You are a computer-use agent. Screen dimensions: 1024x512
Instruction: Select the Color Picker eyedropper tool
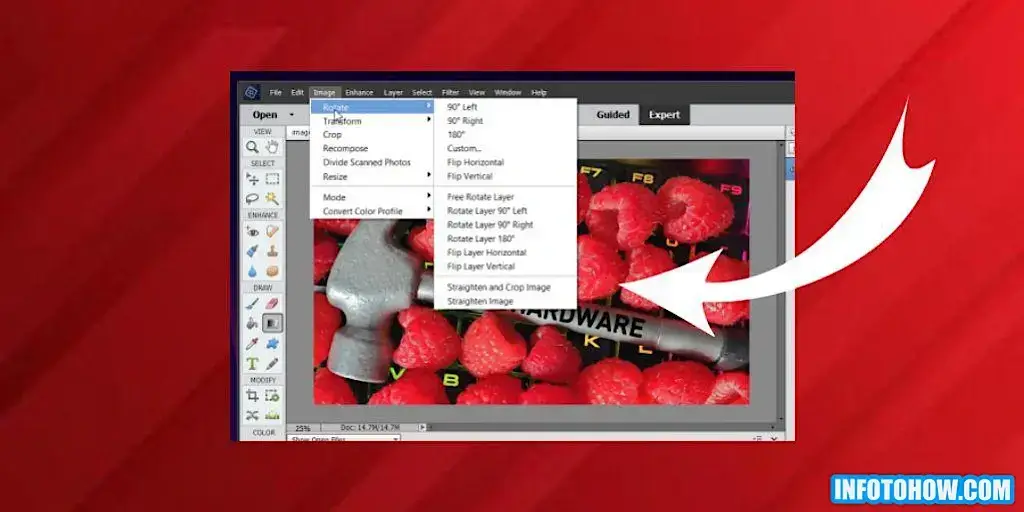tap(252, 343)
